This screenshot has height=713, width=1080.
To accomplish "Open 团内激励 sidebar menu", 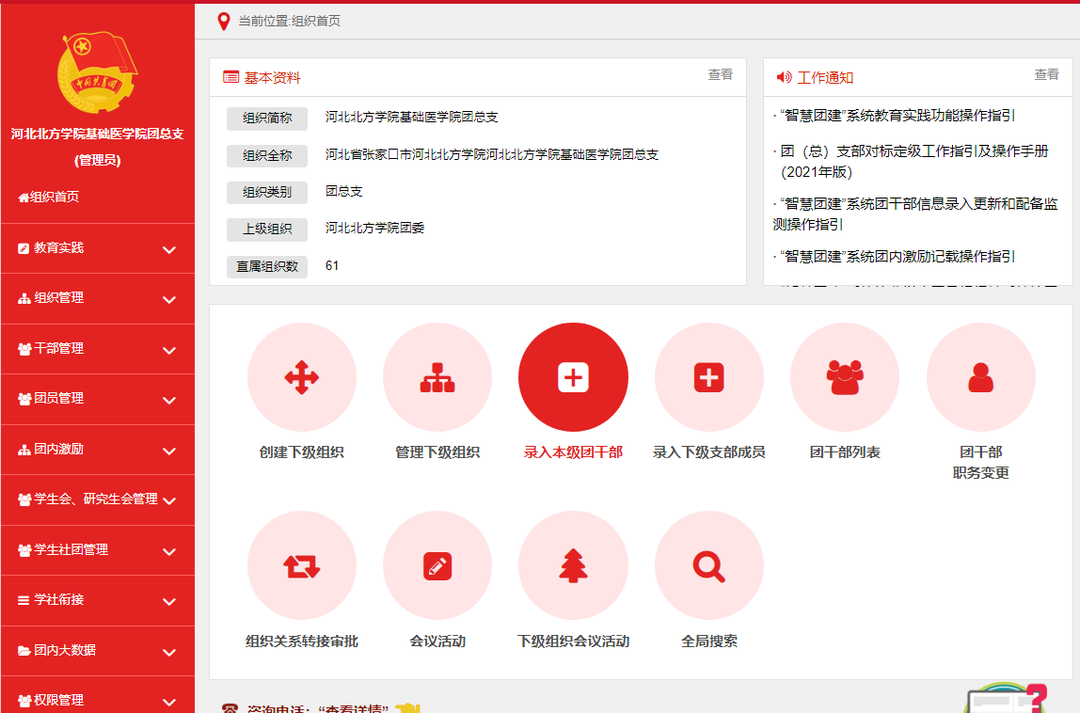I will pos(98,449).
